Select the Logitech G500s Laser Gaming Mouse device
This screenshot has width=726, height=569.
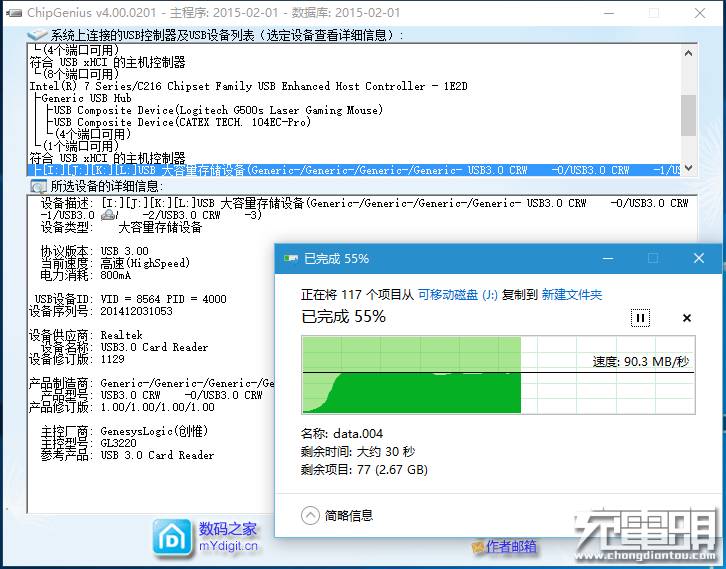tap(219, 110)
